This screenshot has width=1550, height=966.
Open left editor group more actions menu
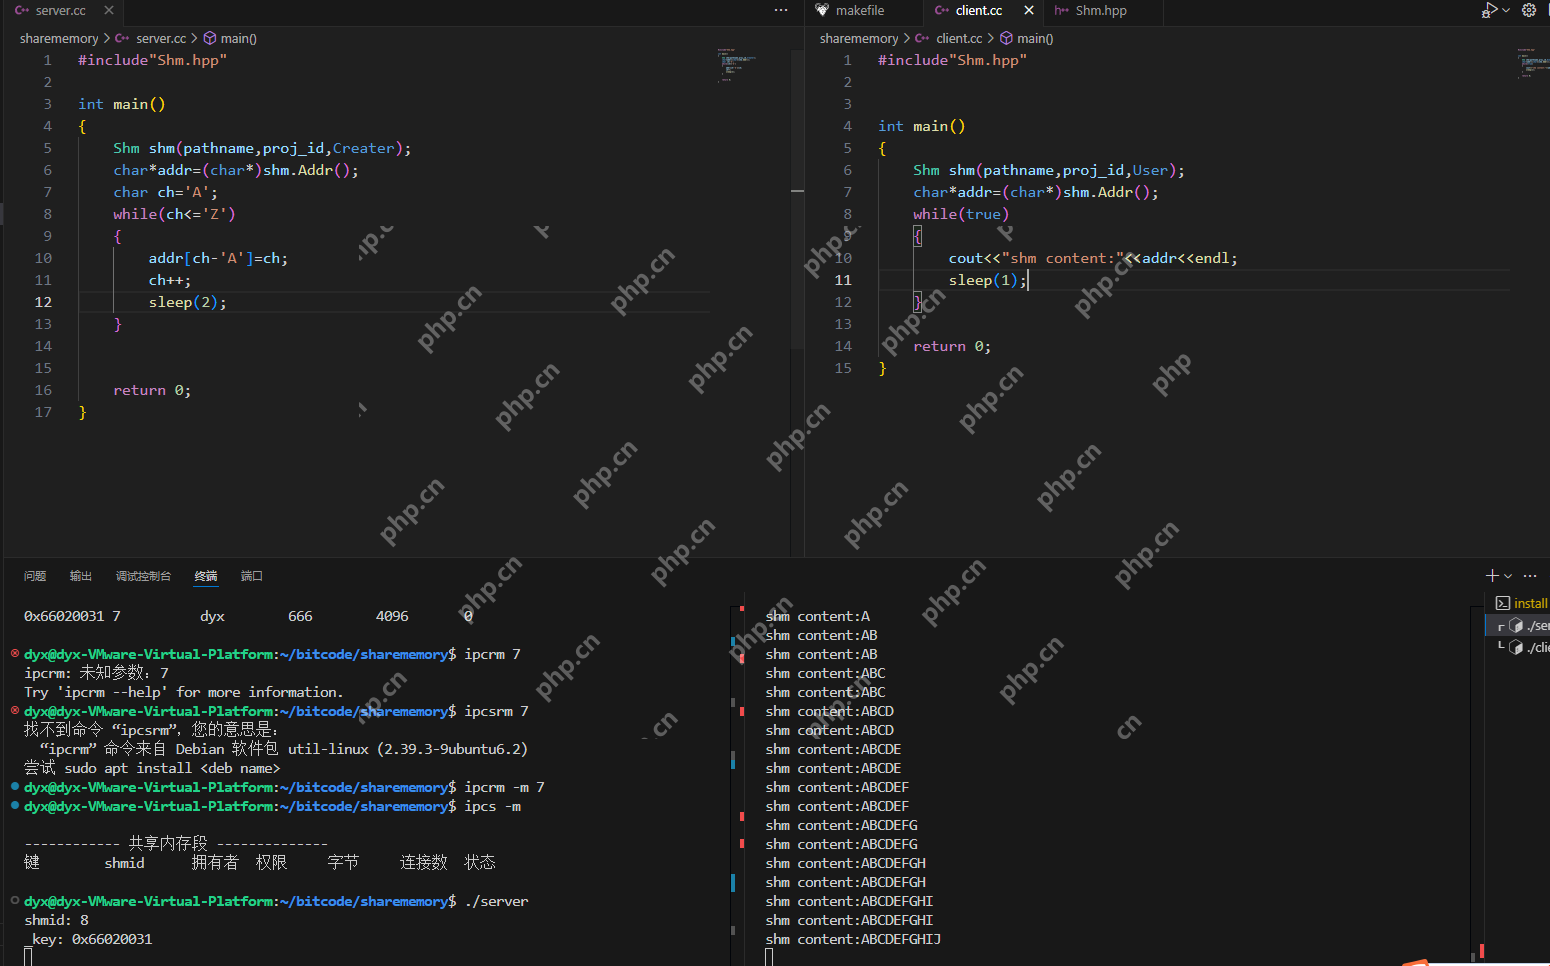click(x=781, y=11)
